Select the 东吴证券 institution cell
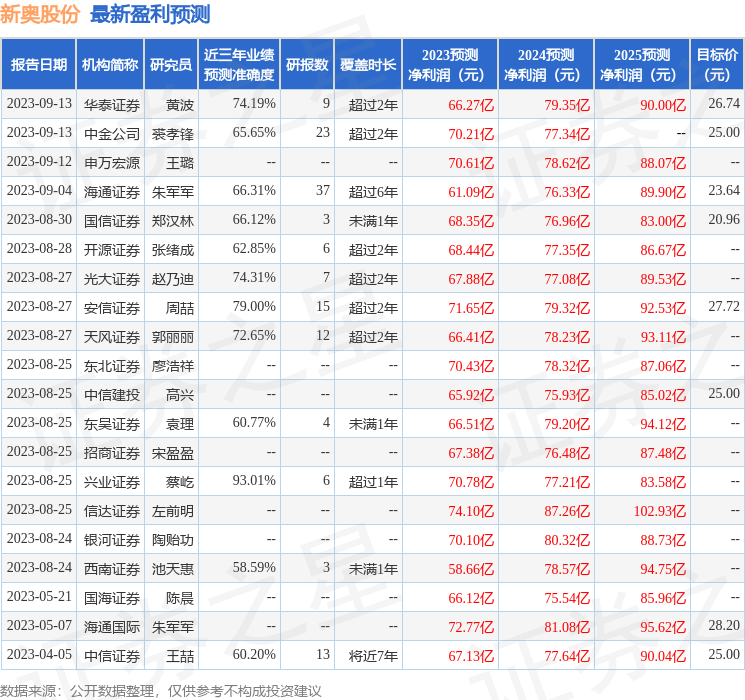The width and height of the screenshot is (745, 700). click(x=112, y=423)
